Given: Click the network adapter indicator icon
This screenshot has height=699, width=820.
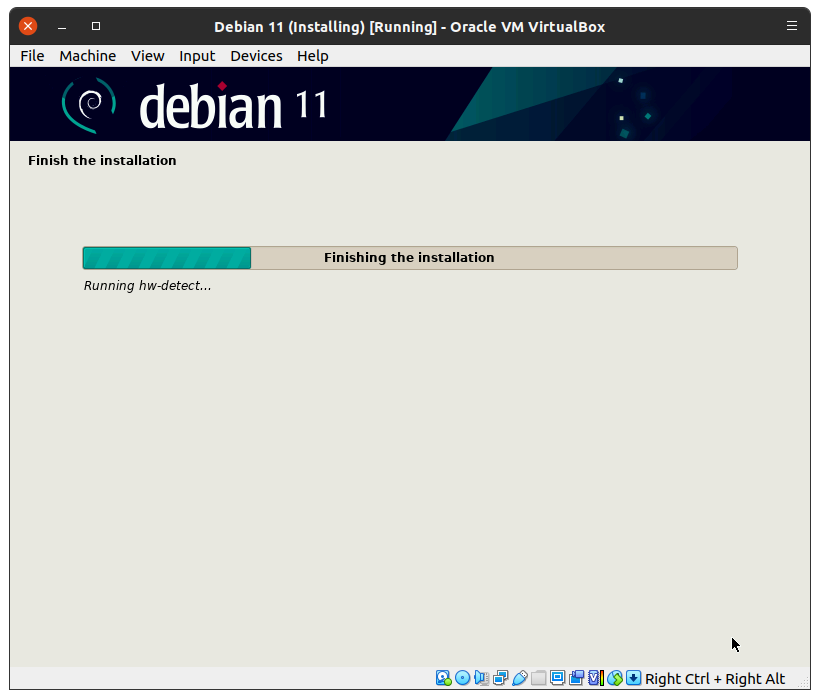Looking at the screenshot, I should click(x=500, y=678).
